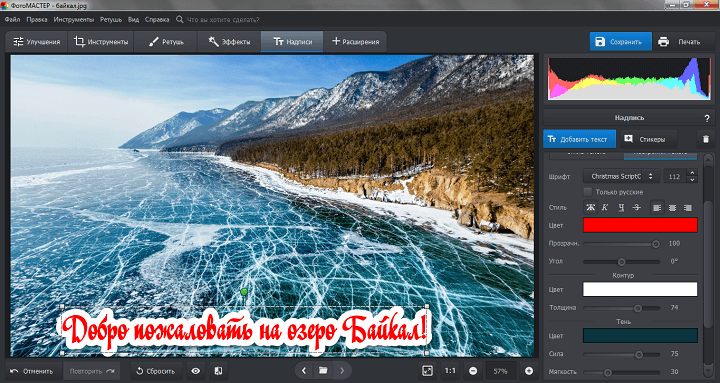Click the 57% zoom level field
The width and height of the screenshot is (720, 383).
[501, 371]
